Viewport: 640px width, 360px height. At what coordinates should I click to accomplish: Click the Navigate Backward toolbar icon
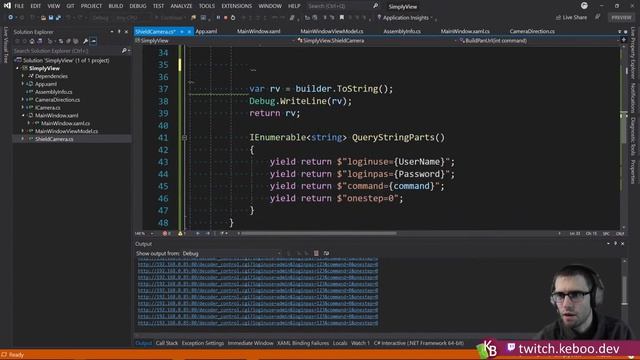[11, 18]
